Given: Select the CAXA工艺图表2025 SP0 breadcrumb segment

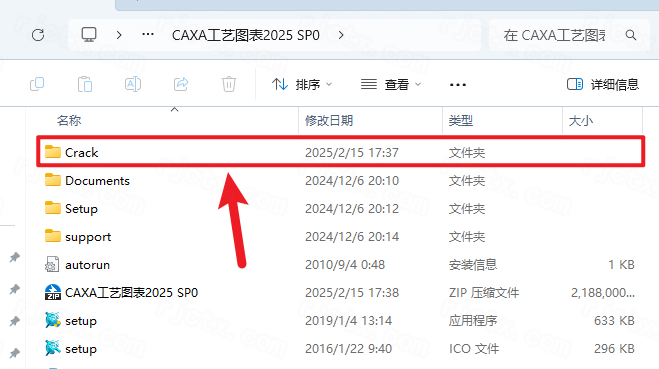Looking at the screenshot, I should pos(246,35).
